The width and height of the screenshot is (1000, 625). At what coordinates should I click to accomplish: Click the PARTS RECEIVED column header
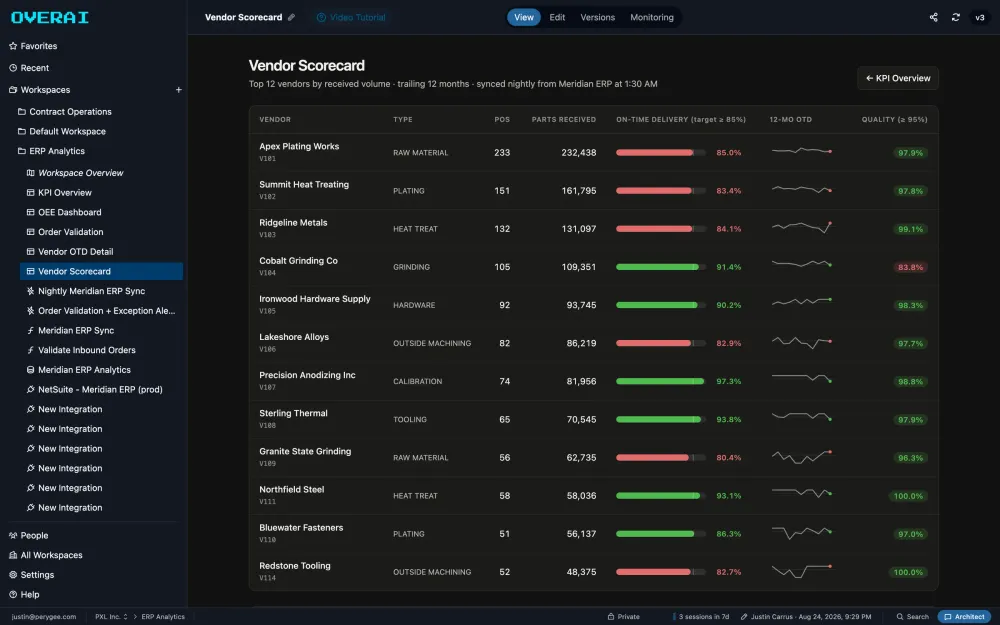(x=564, y=120)
